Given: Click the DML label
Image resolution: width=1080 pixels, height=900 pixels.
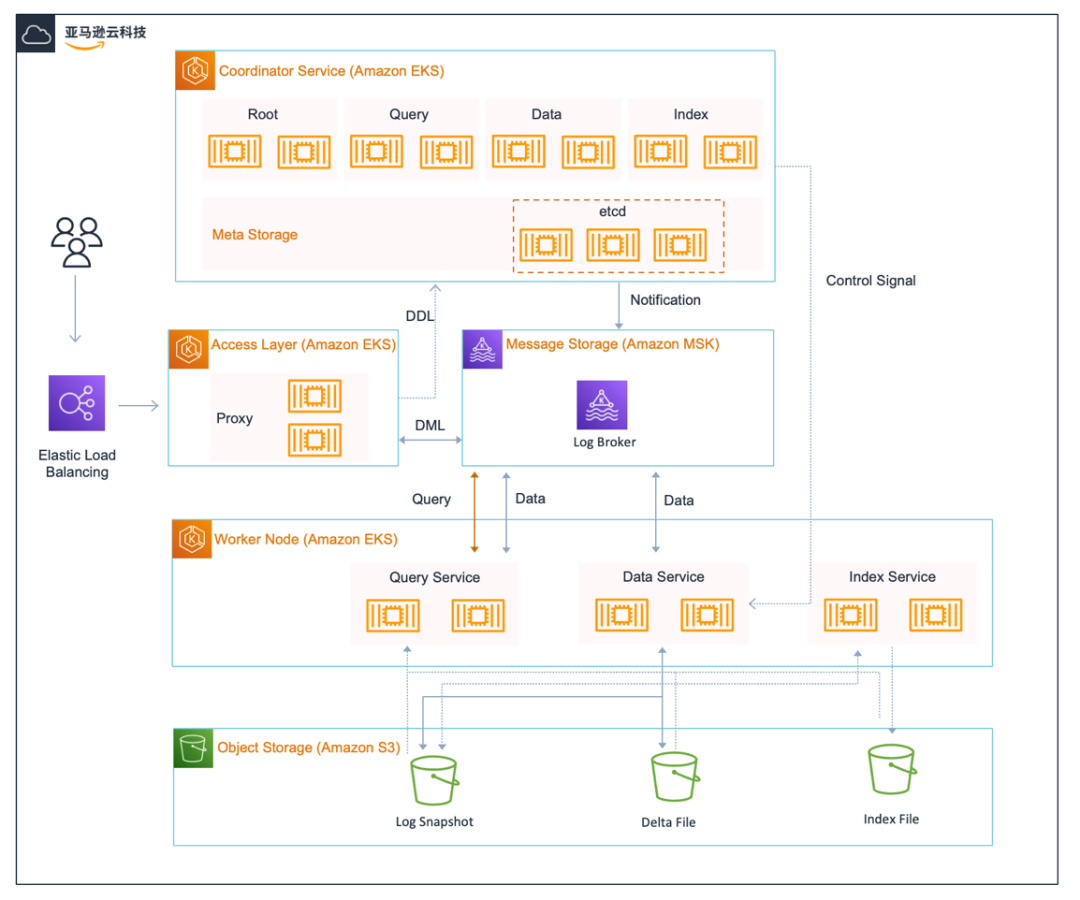Looking at the screenshot, I should (x=430, y=425).
